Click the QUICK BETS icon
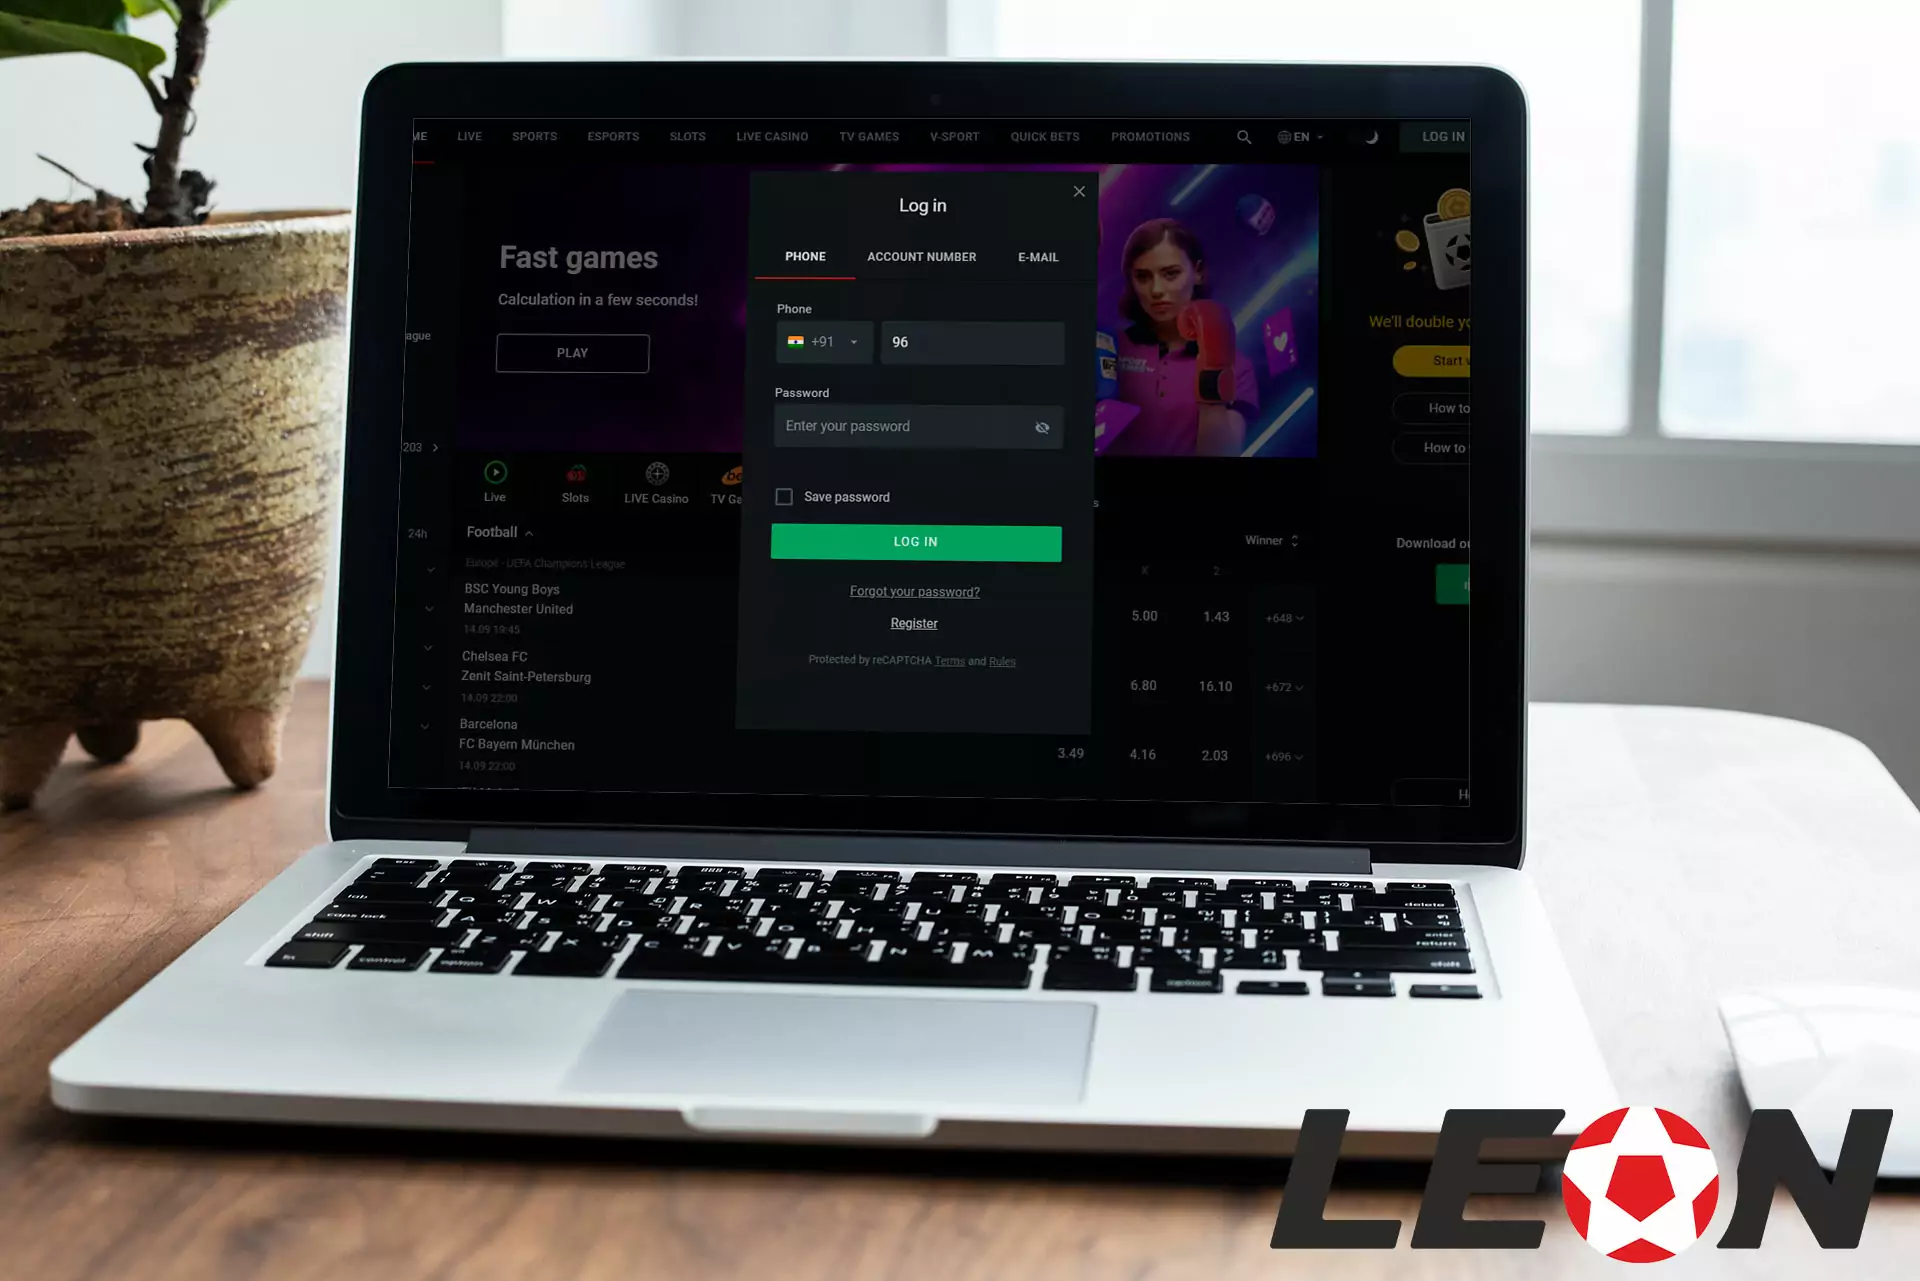1920x1281 pixels. click(x=1046, y=136)
